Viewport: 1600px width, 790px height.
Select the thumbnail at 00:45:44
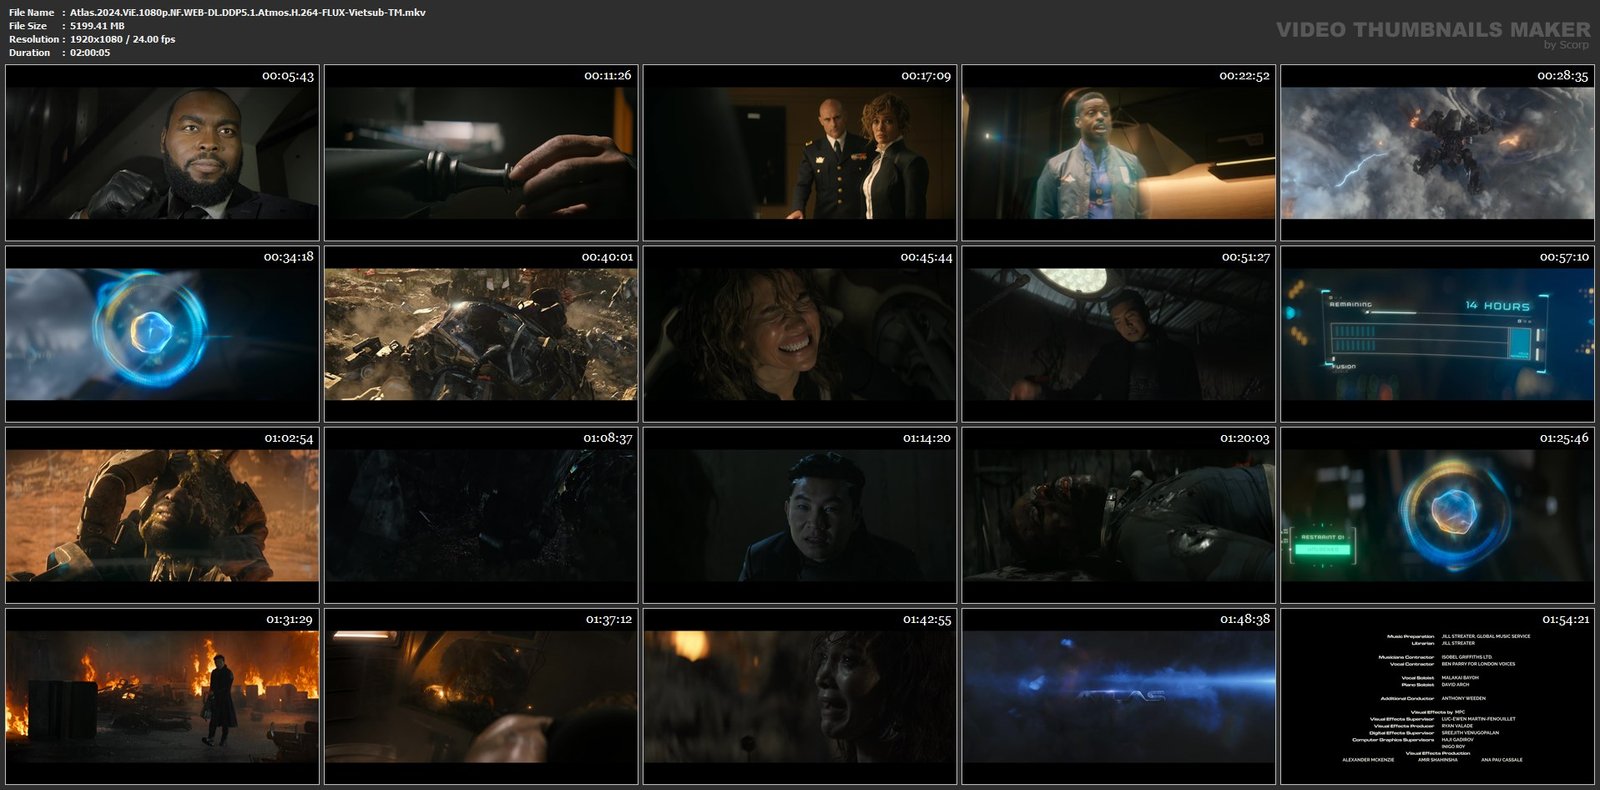point(800,334)
